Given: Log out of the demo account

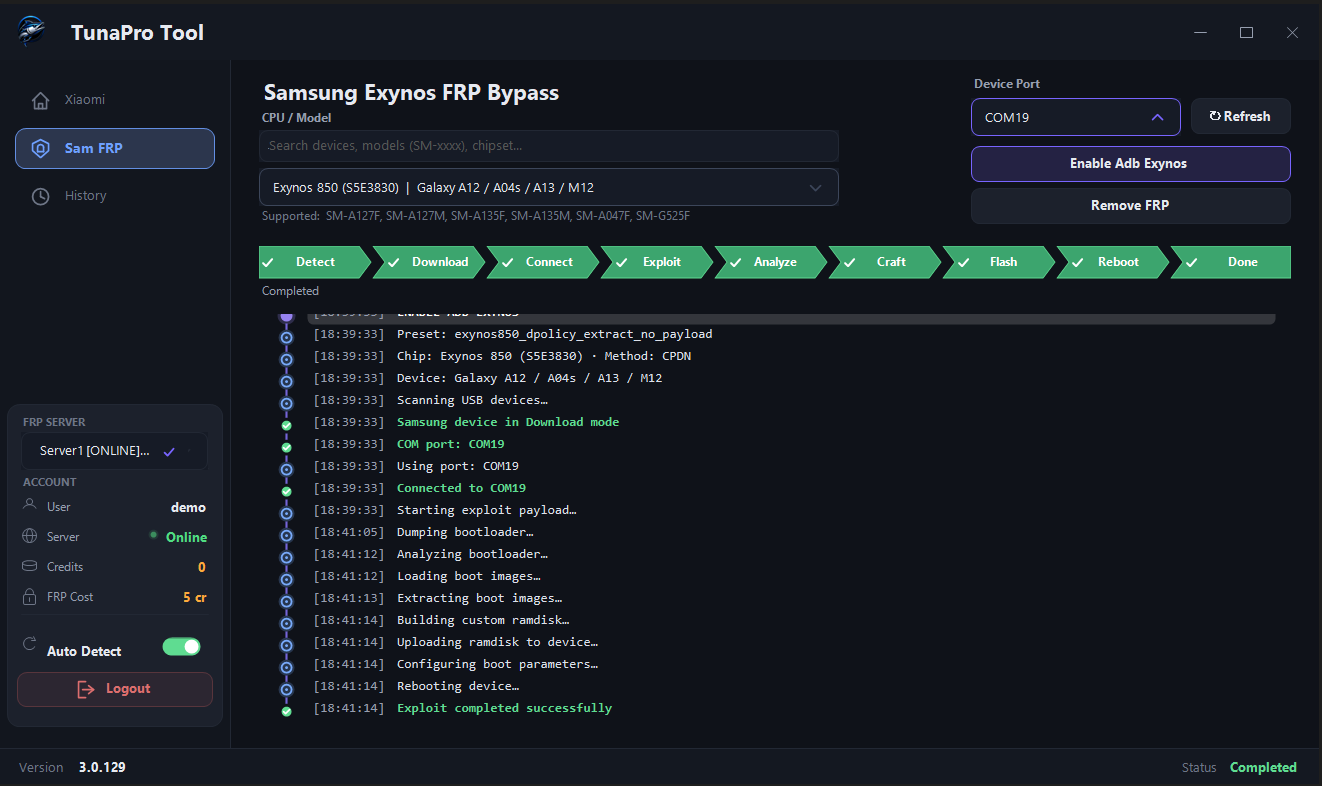Looking at the screenshot, I should pos(114,689).
